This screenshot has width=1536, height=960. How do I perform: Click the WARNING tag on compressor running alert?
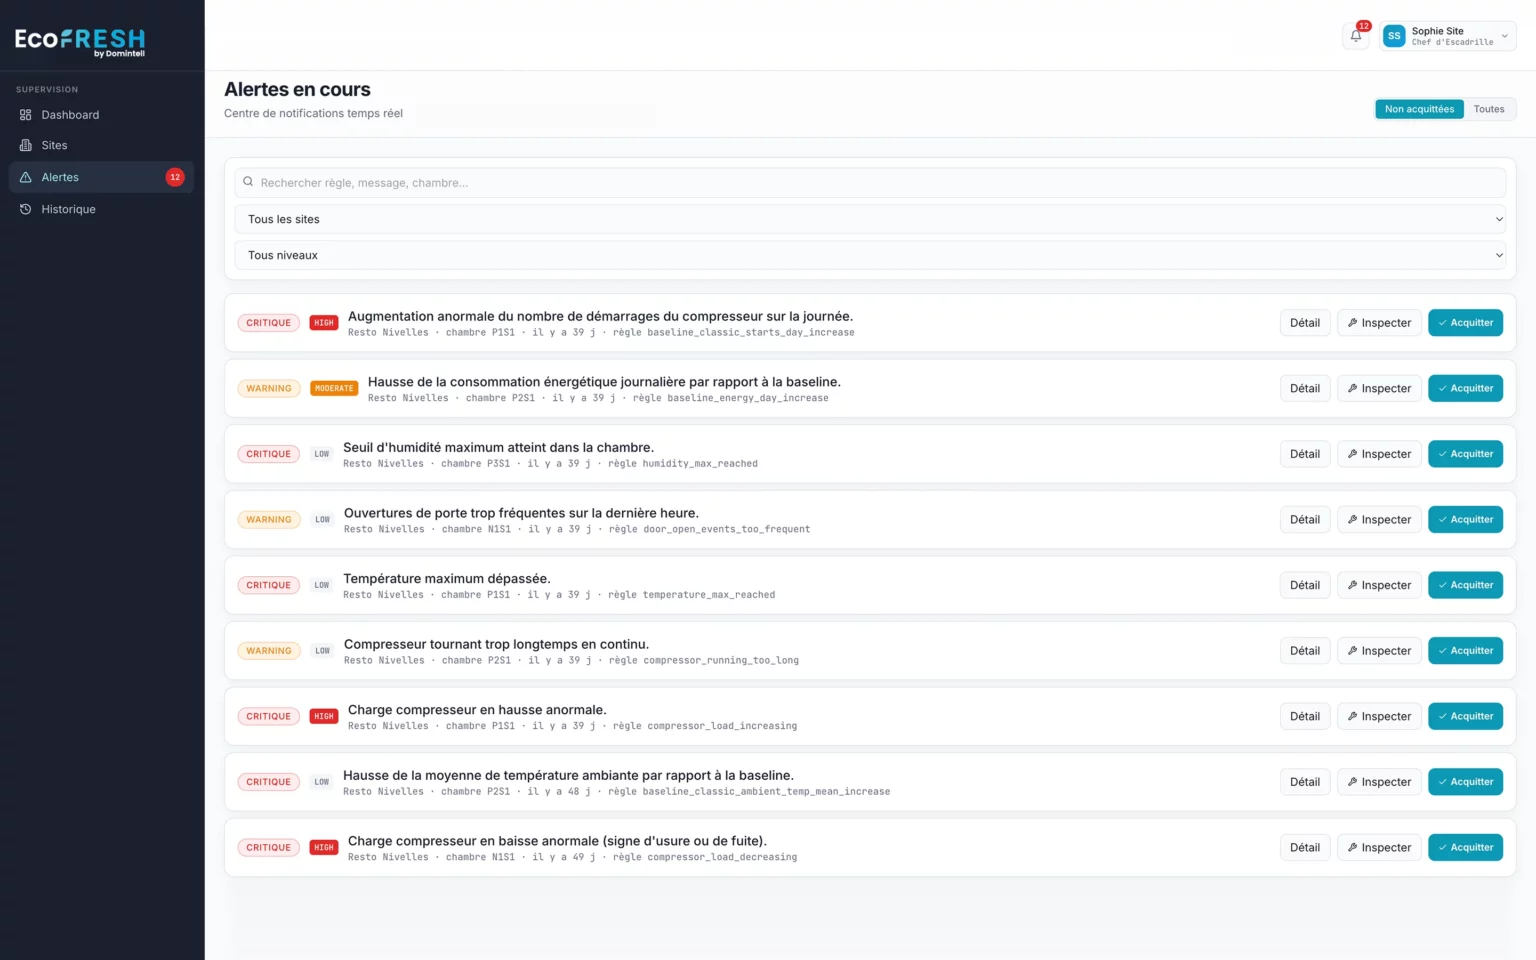coord(269,651)
